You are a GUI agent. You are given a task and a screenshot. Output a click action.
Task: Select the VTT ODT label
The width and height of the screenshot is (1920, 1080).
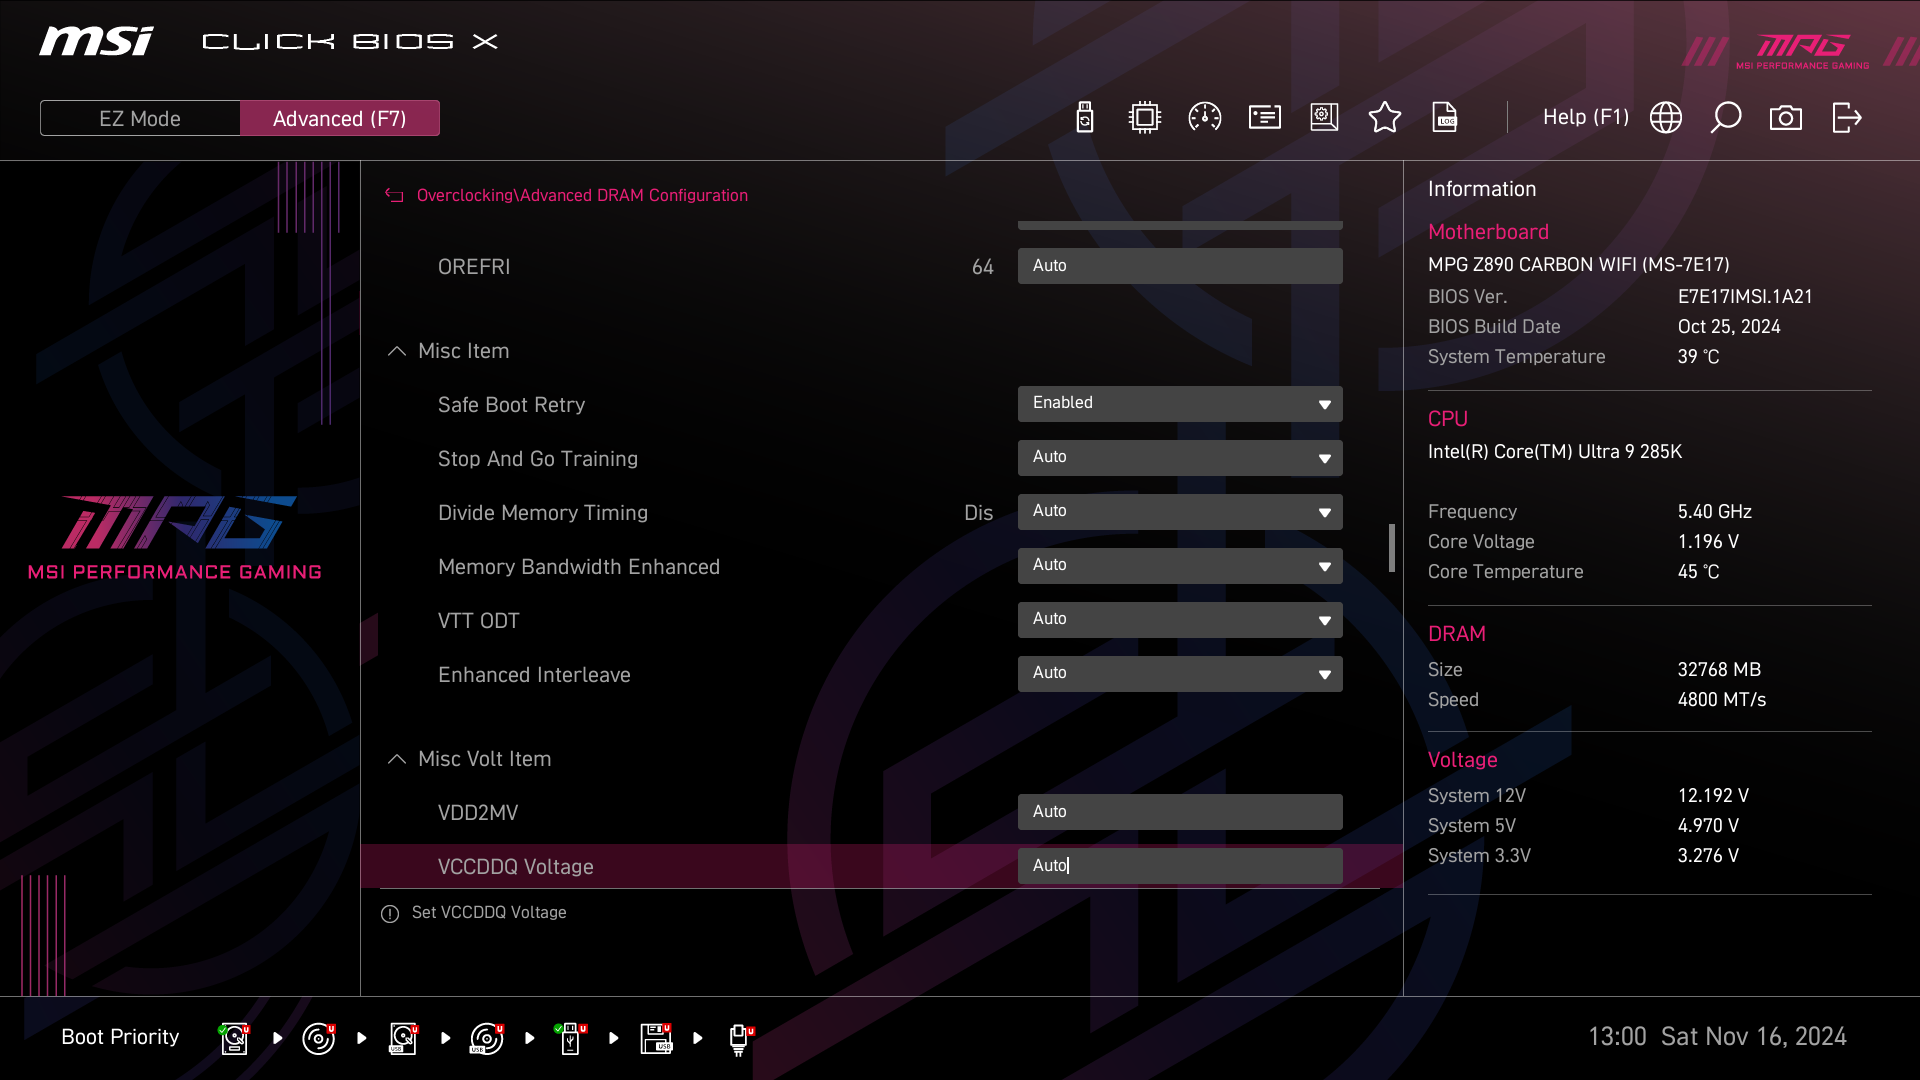(x=479, y=621)
